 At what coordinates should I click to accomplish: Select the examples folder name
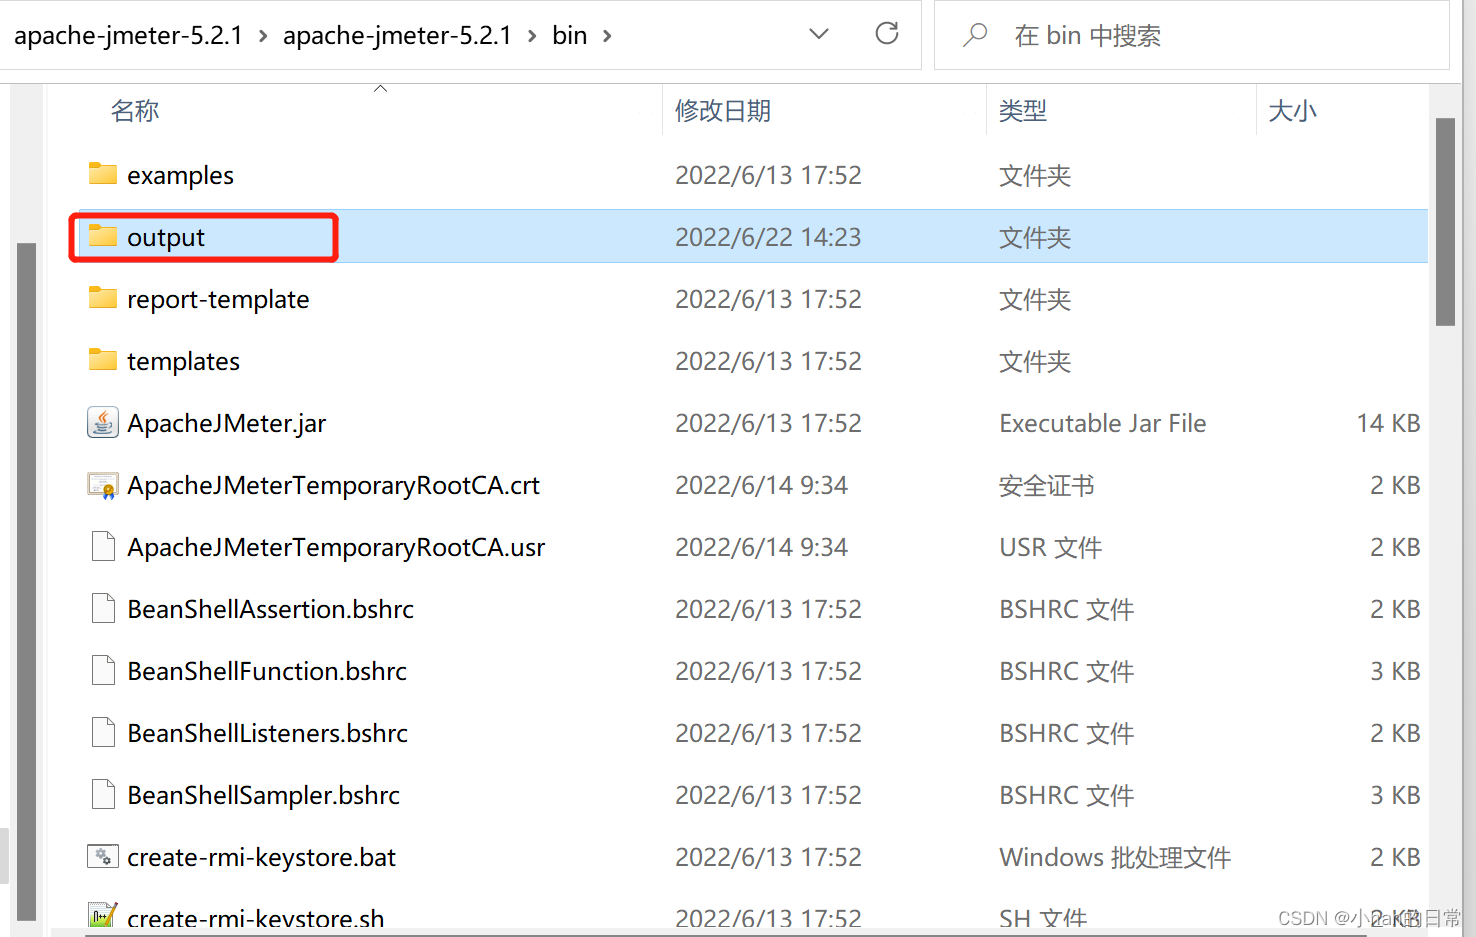(180, 175)
